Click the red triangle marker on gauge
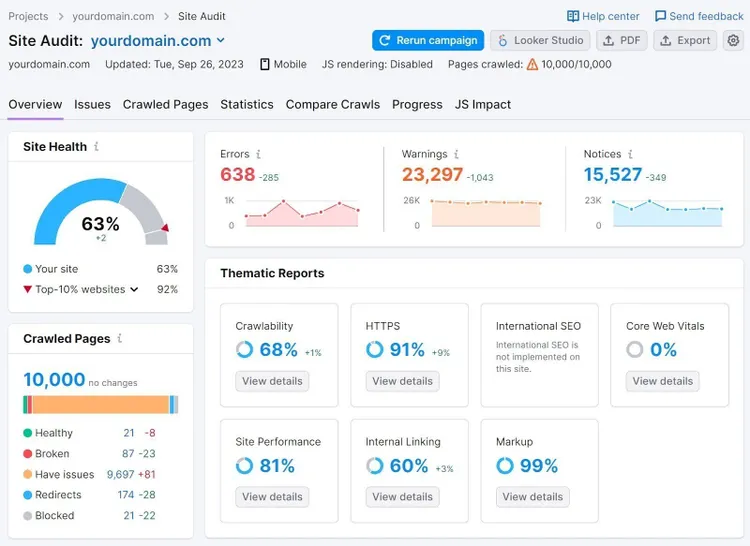The width and height of the screenshot is (750, 546). [x=165, y=228]
